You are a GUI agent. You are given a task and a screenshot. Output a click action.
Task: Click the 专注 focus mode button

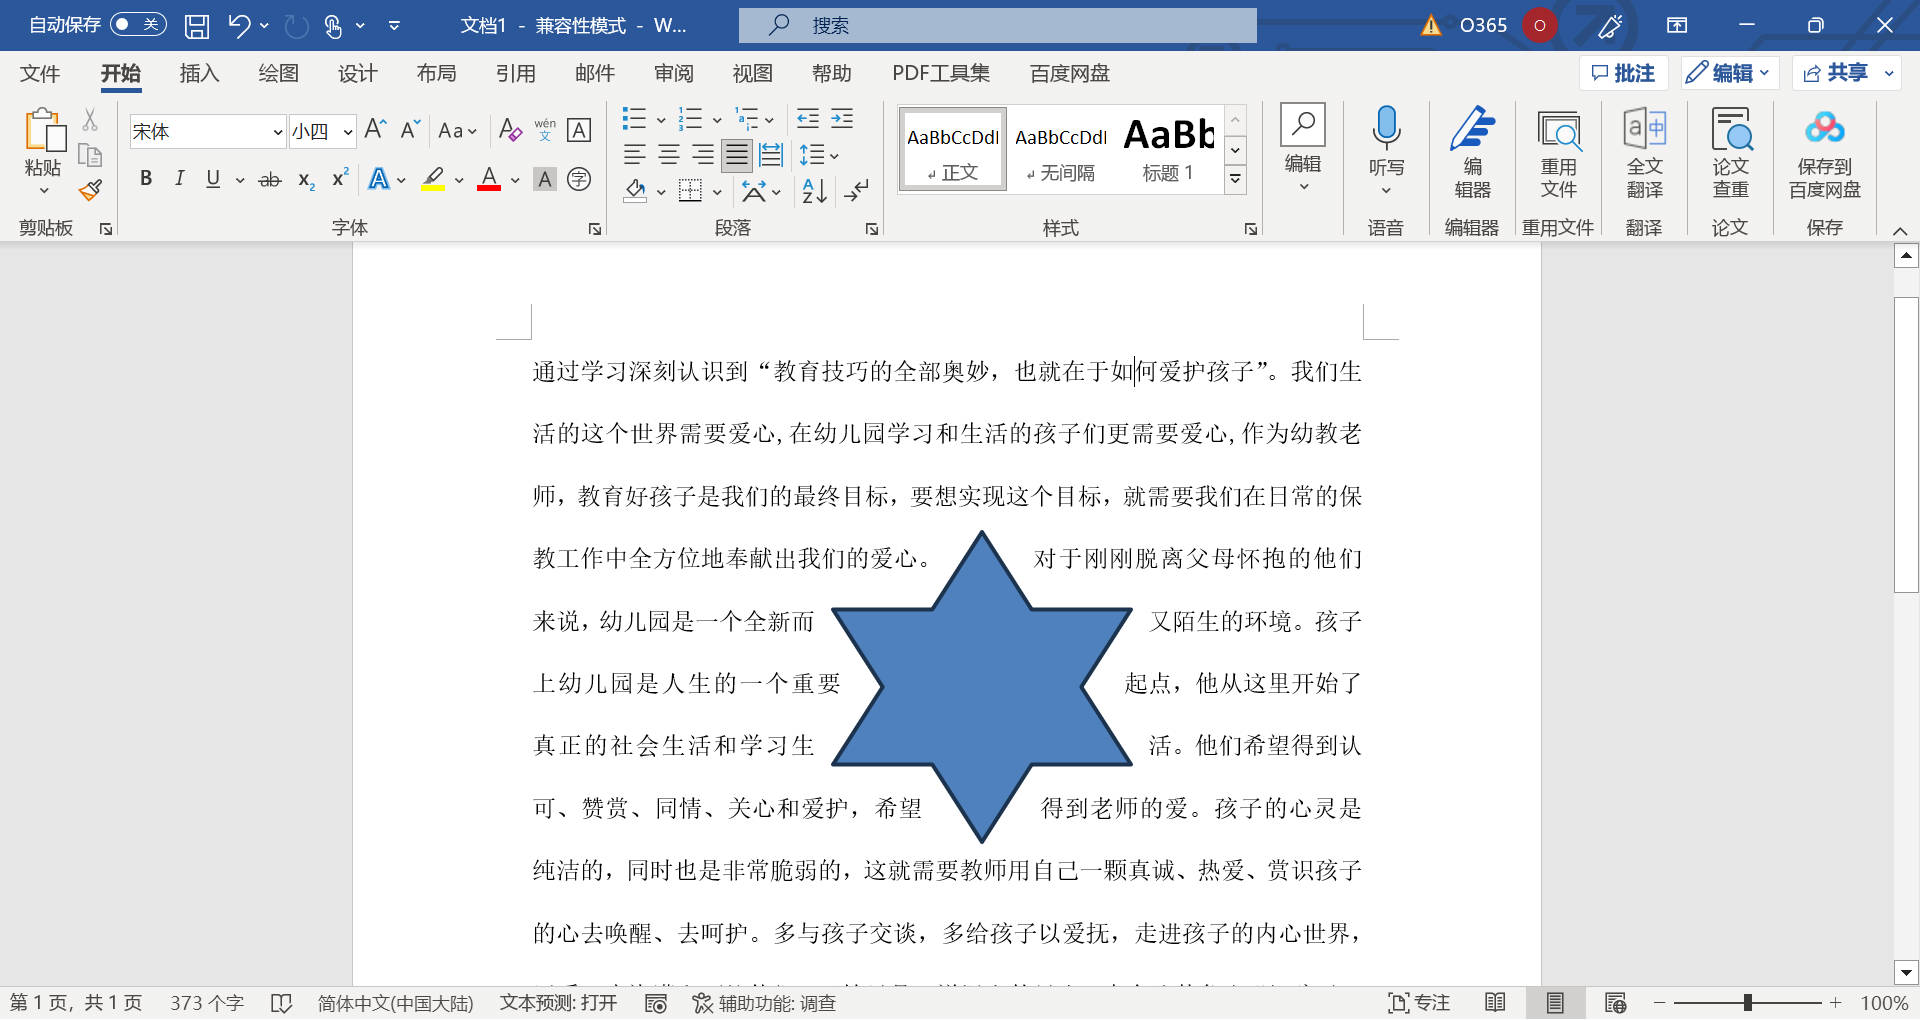point(1419,1003)
